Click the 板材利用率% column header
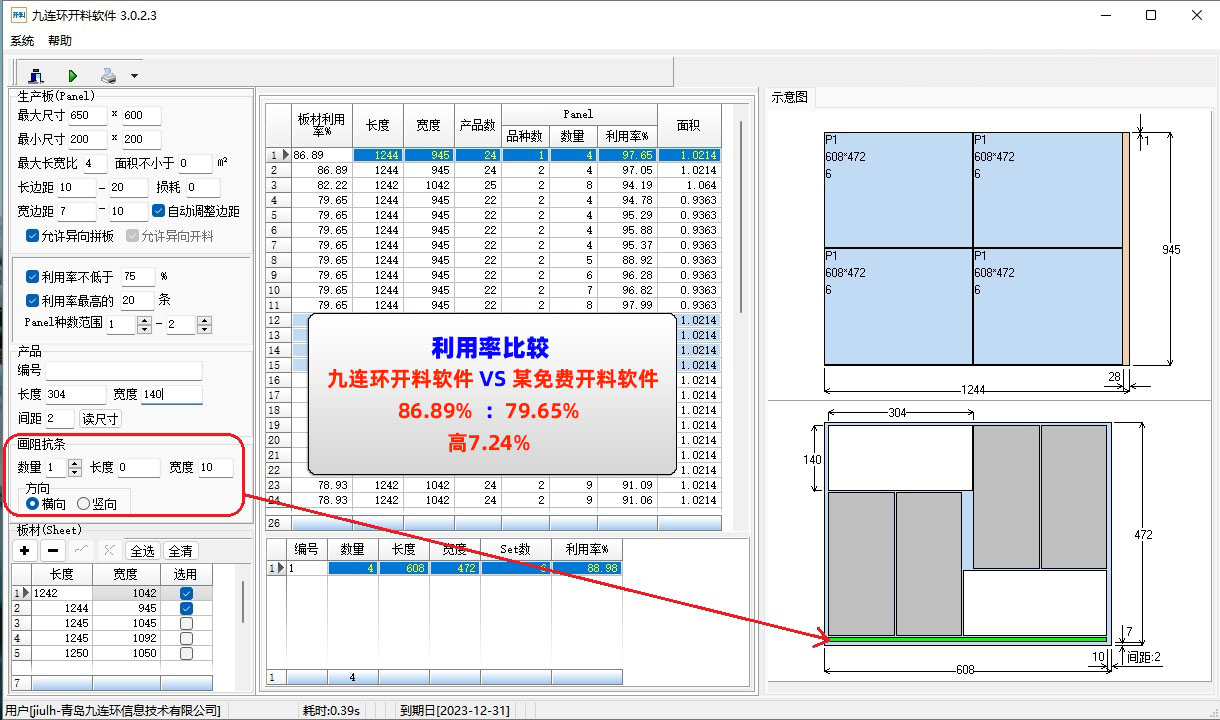The height and width of the screenshot is (720, 1220). [321, 125]
